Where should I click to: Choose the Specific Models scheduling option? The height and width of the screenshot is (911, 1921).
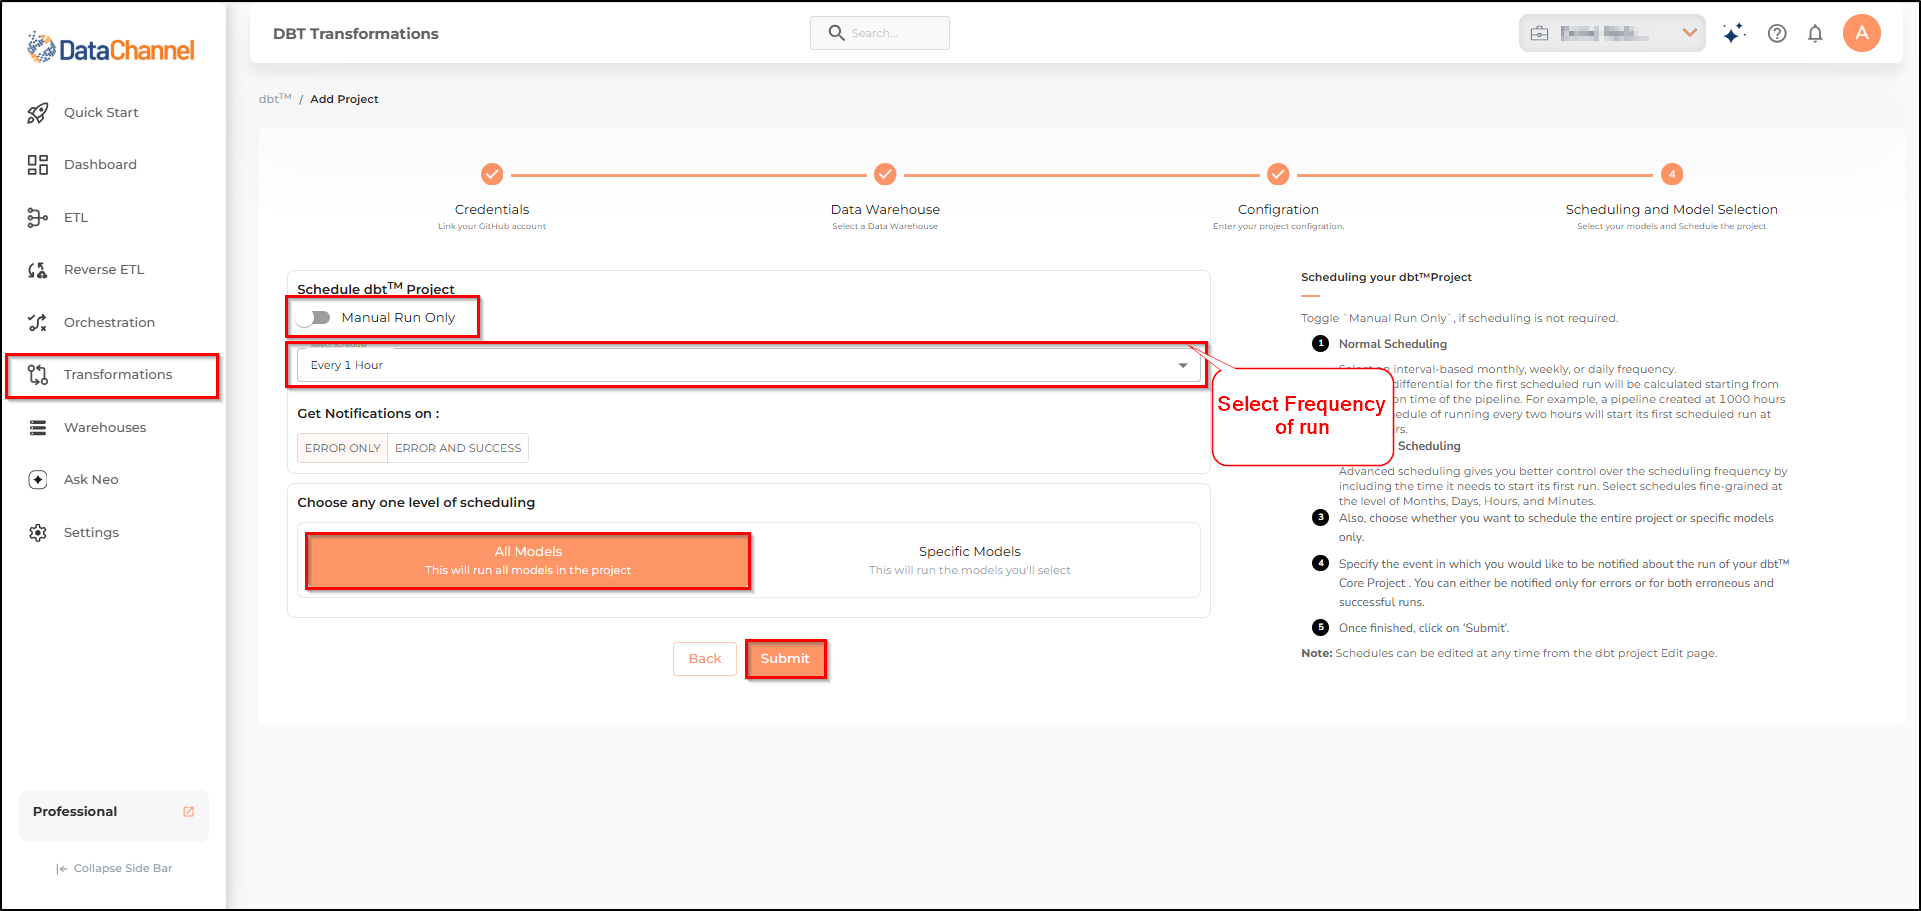coord(970,561)
